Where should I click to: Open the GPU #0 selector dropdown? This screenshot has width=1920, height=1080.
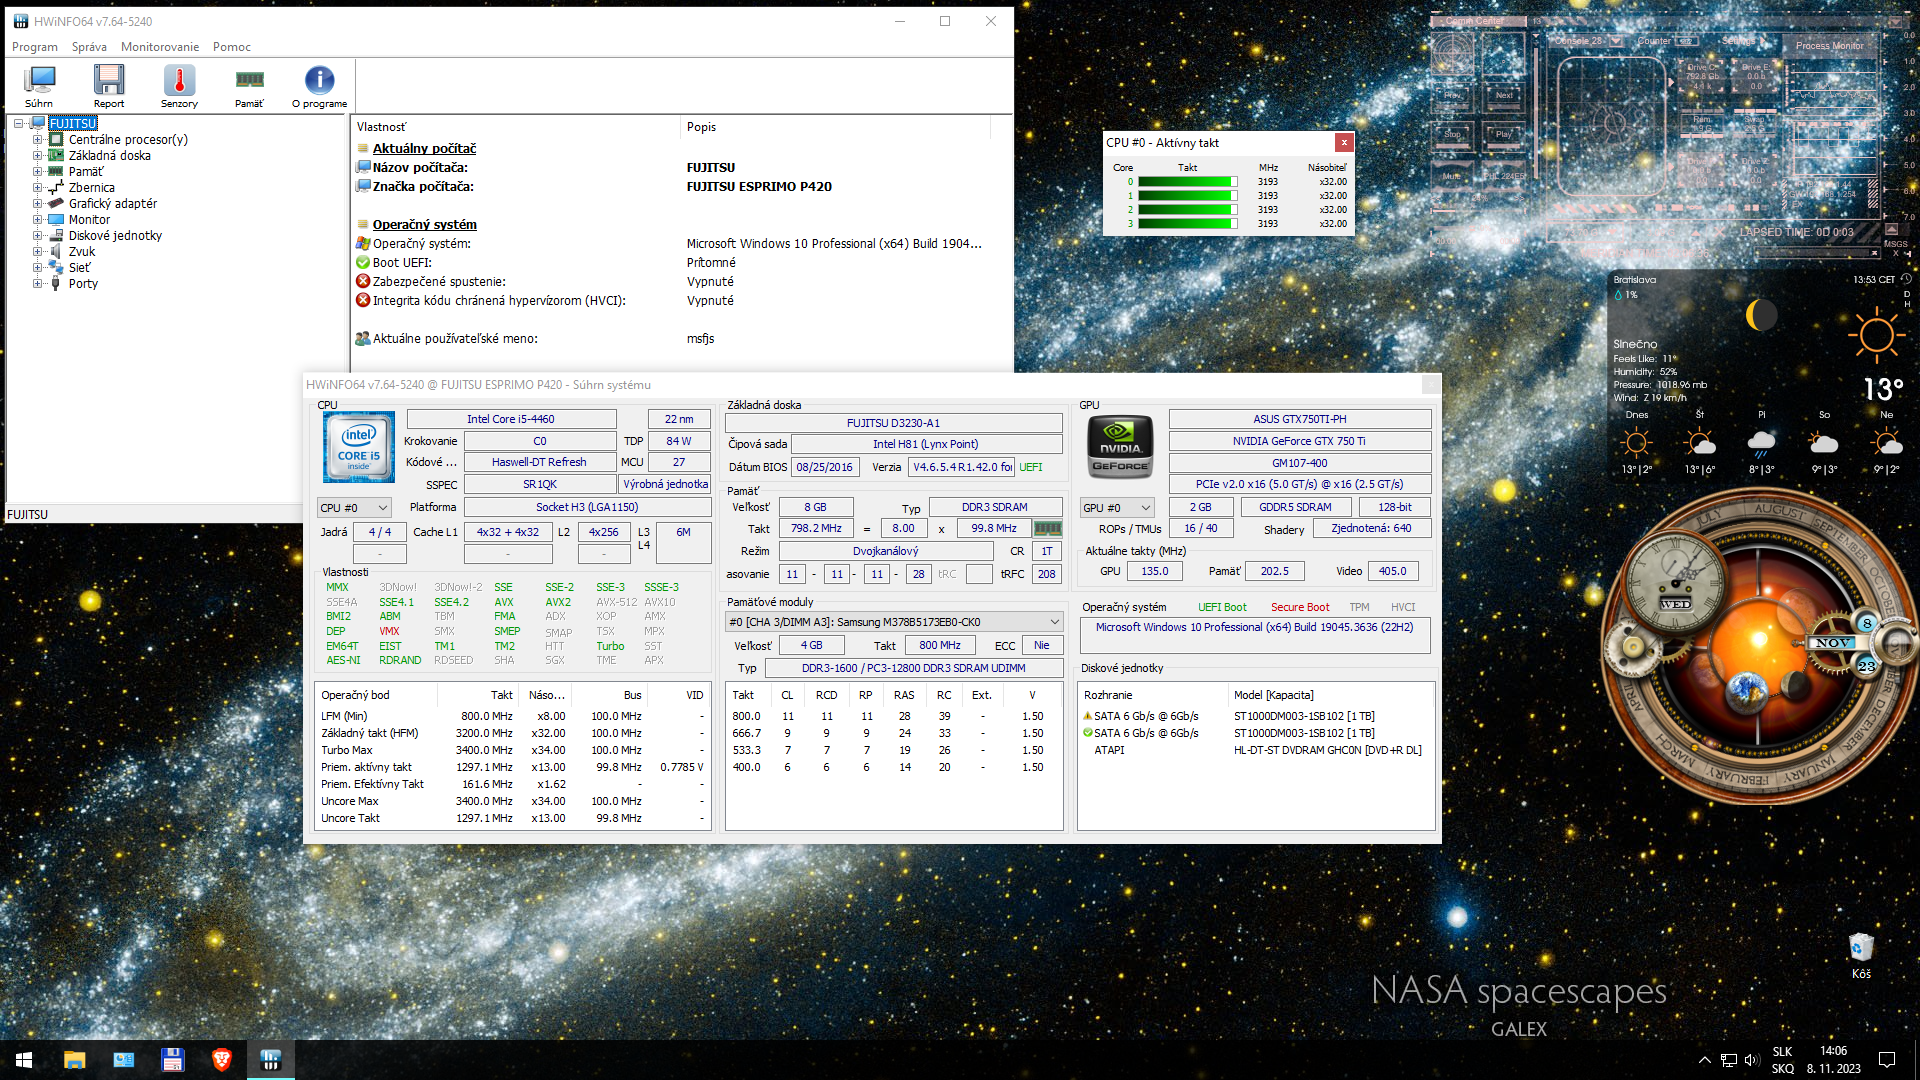click(x=1117, y=508)
